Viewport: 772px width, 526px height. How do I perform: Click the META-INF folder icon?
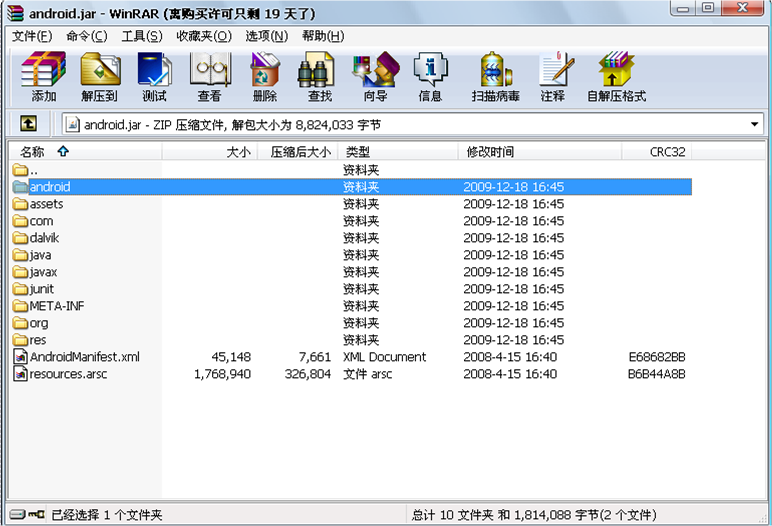[20, 306]
